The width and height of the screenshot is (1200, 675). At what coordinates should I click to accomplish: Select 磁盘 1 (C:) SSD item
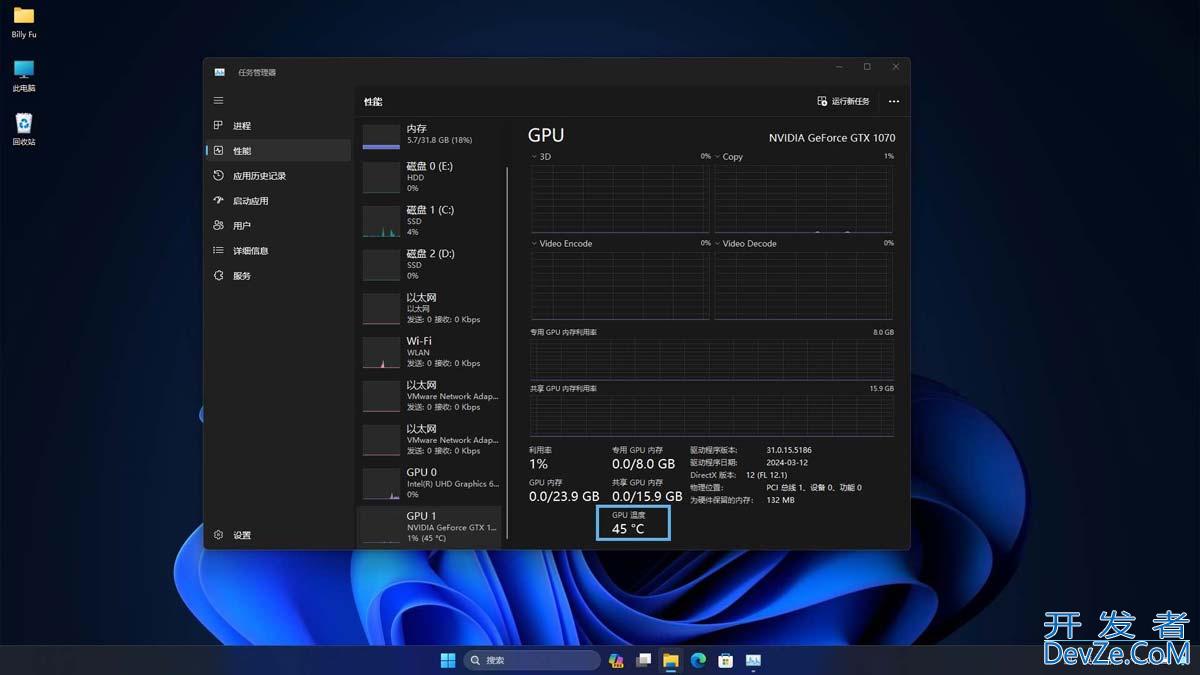pyautogui.click(x=430, y=221)
